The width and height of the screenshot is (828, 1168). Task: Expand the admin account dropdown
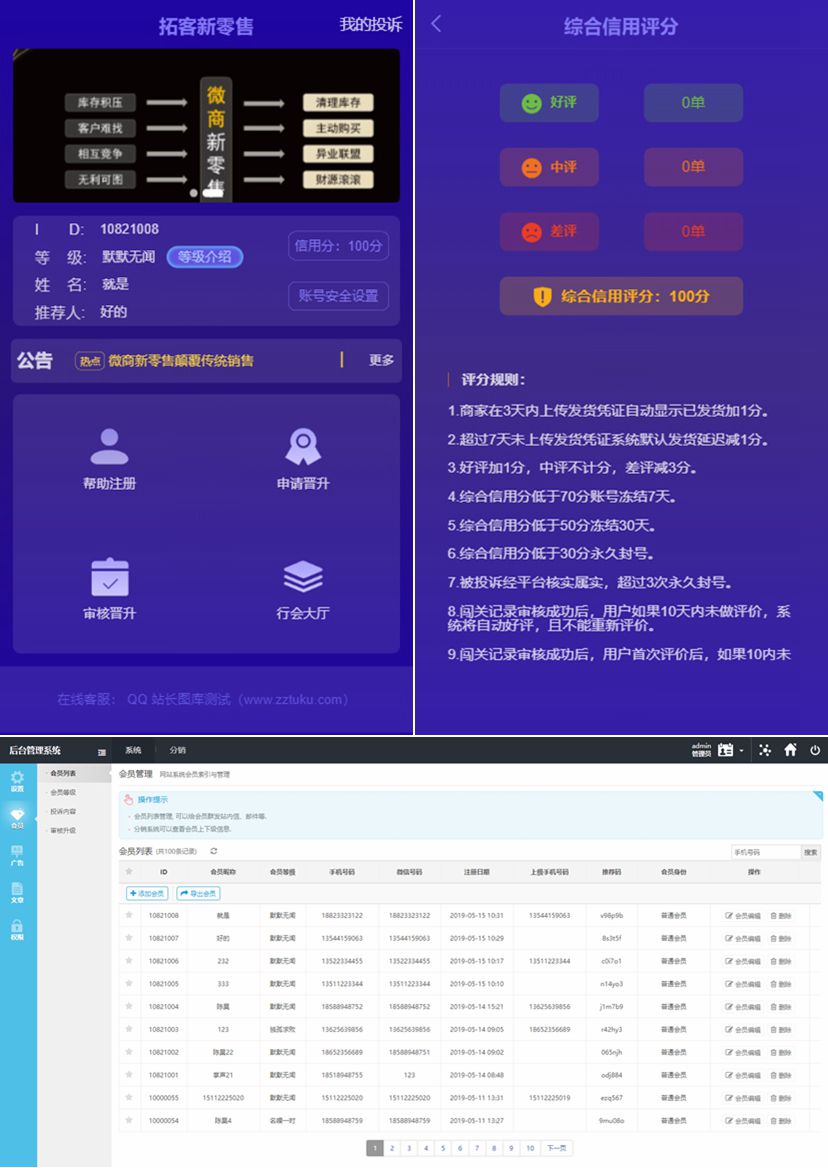tap(741, 750)
